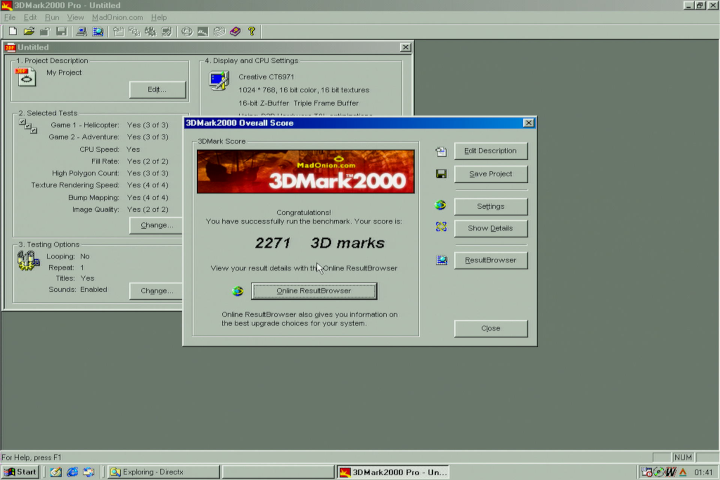Viewport: 720px width, 480px height.
Task: Click the first quick launch icon after Start
Action: [x=56, y=472]
